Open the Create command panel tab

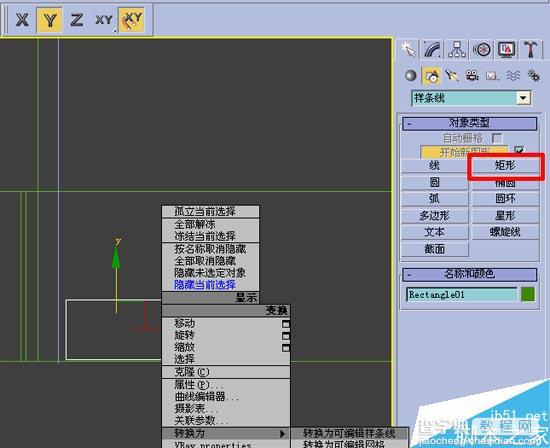pyautogui.click(x=408, y=49)
